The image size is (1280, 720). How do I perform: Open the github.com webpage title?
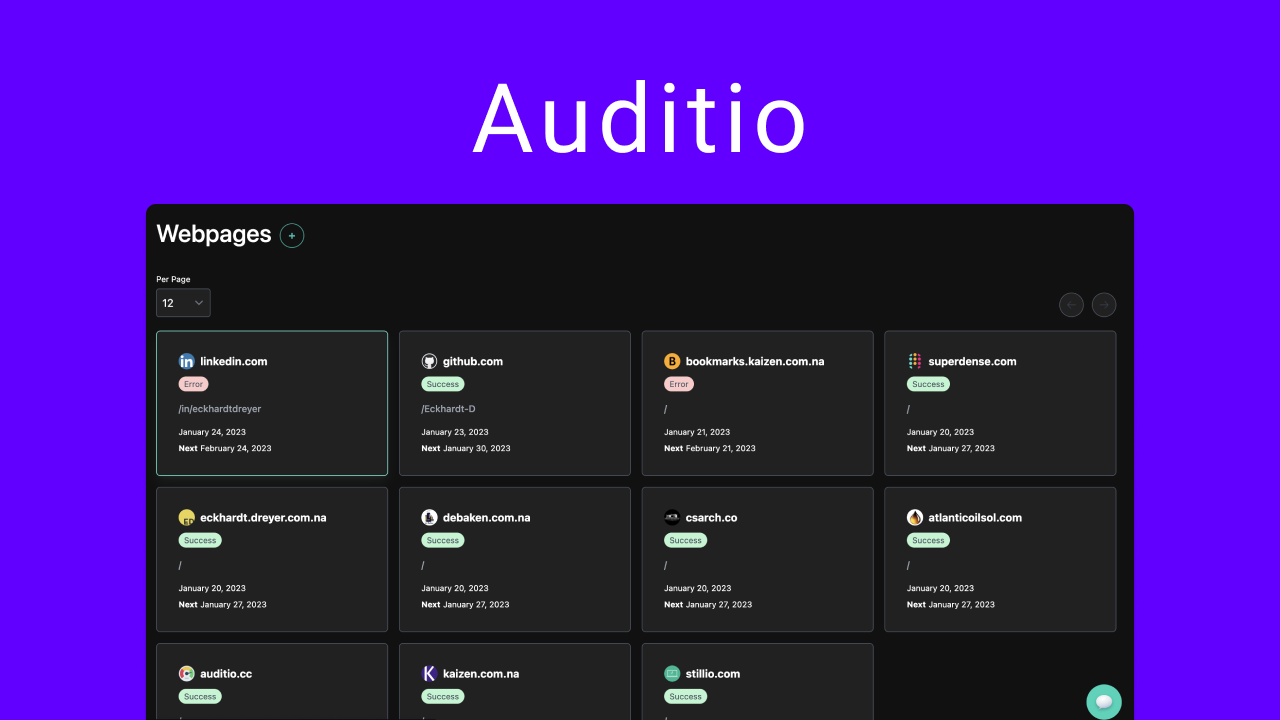pos(473,361)
